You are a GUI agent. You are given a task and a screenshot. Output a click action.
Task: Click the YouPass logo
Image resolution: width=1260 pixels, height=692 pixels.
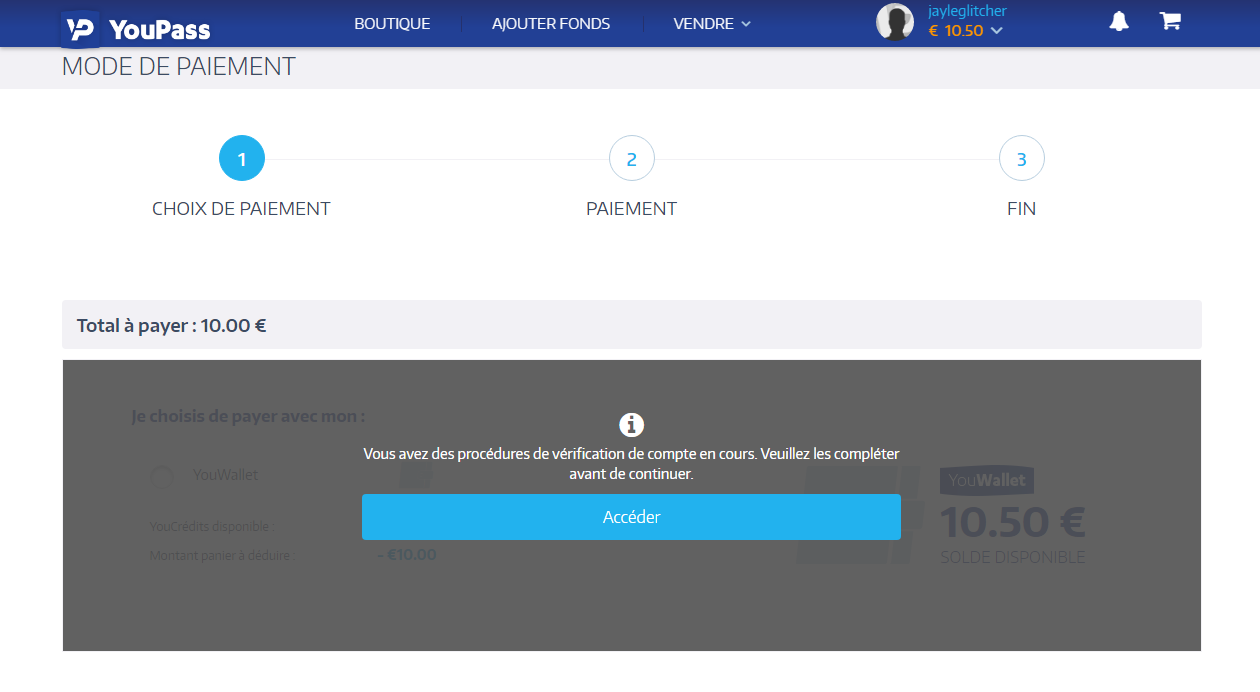pos(136,28)
